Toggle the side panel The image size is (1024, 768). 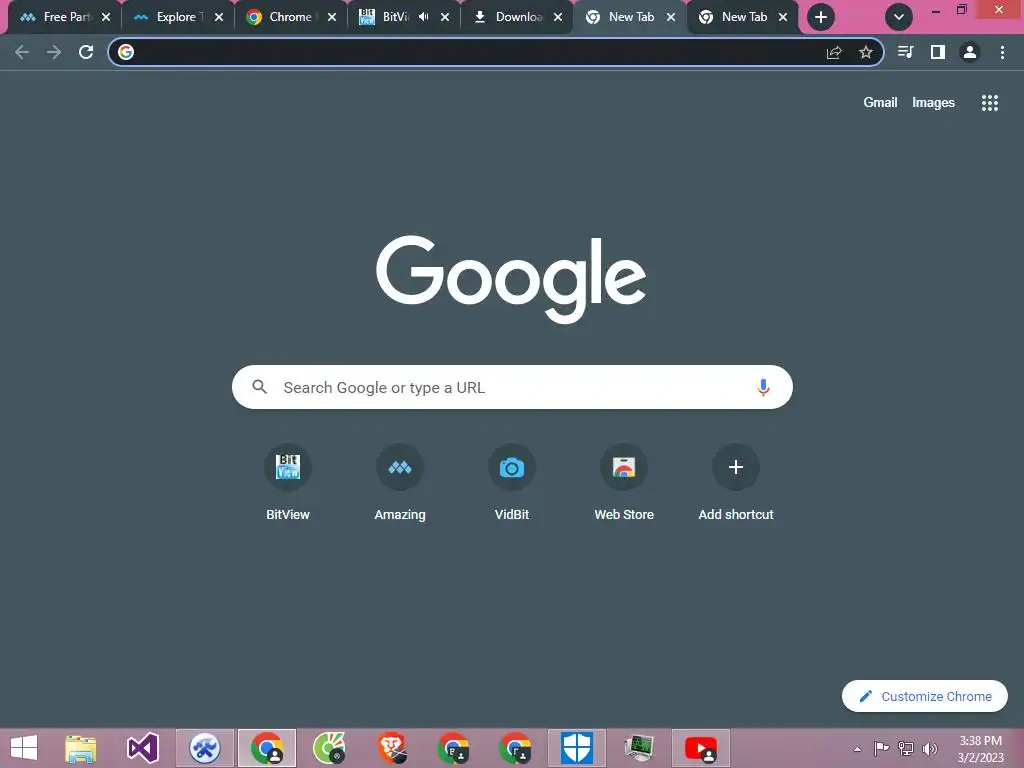(938, 52)
